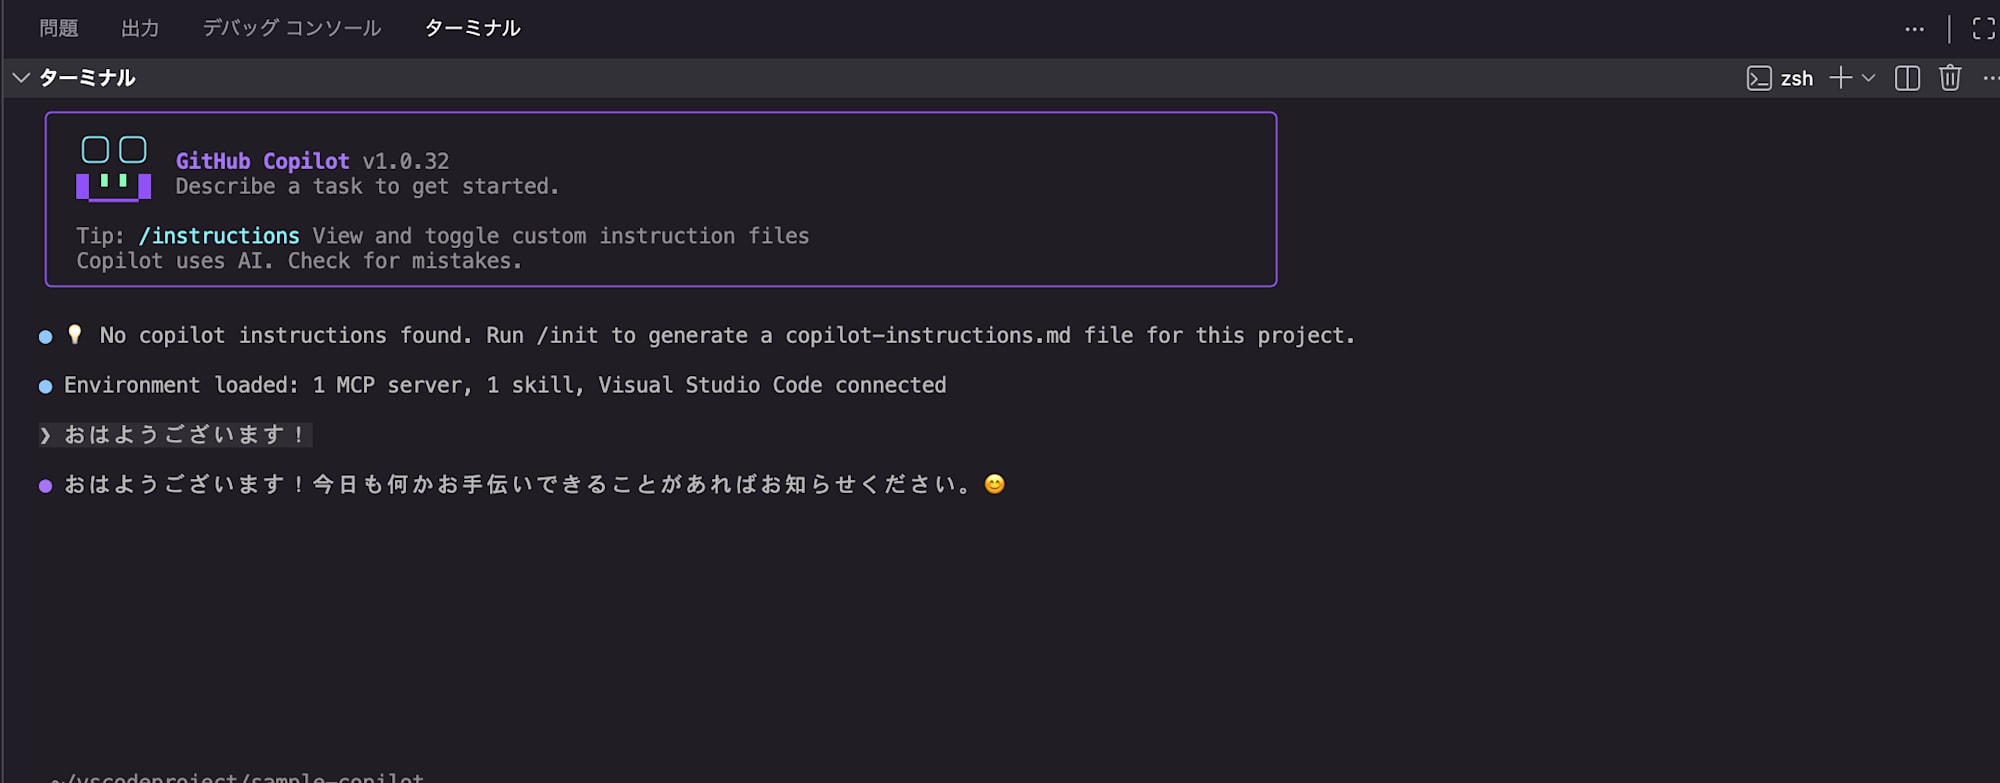Maximize the panel using the expand icon
The height and width of the screenshot is (783, 2000).
(1981, 28)
